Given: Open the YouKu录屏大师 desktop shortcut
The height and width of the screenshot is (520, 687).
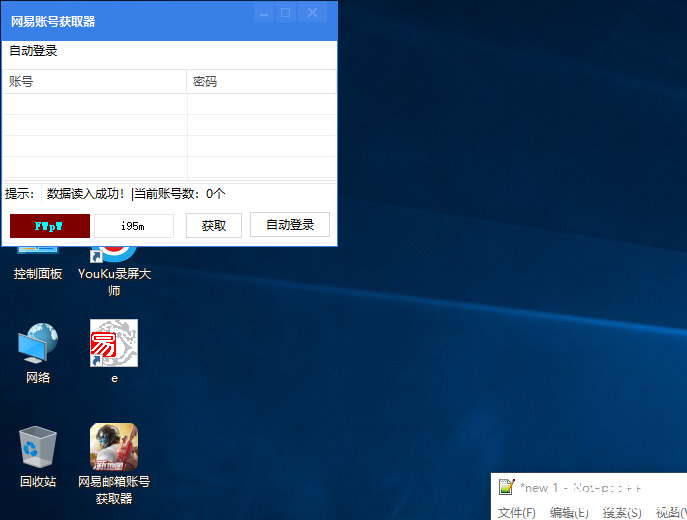Looking at the screenshot, I should 114,272.
